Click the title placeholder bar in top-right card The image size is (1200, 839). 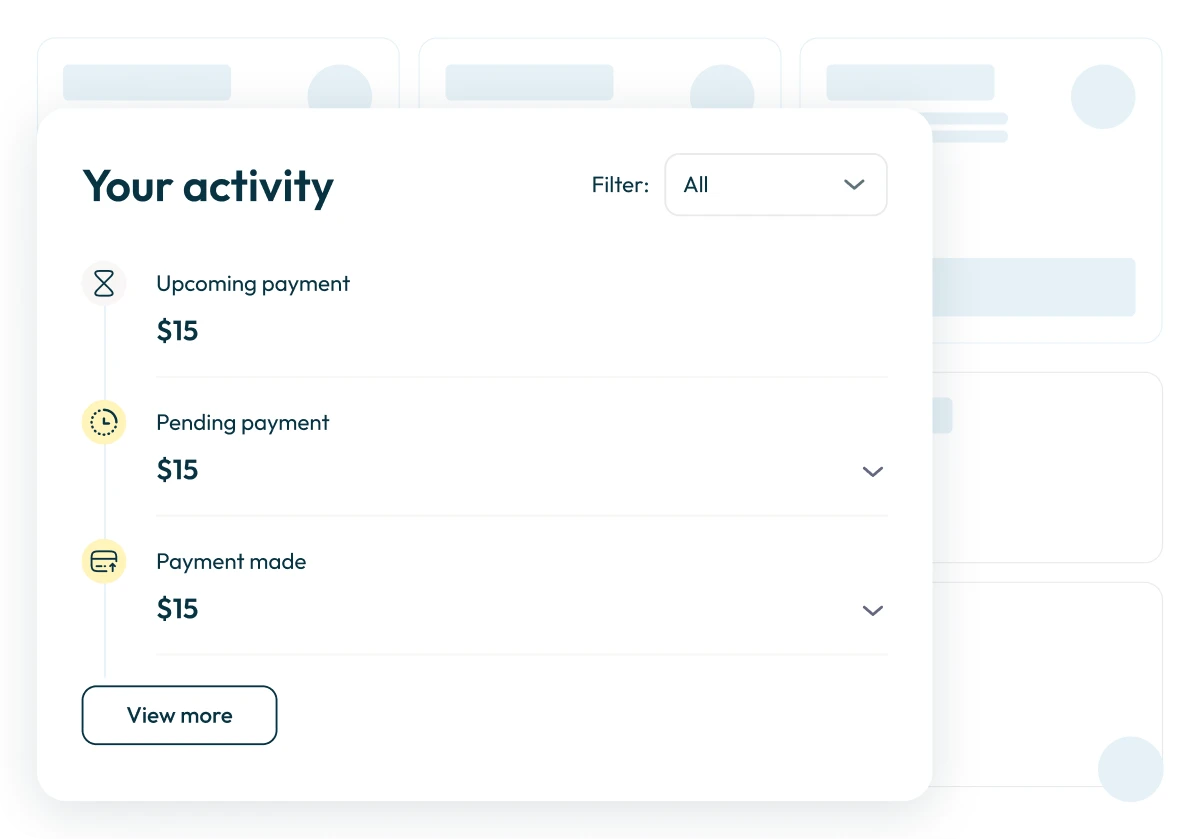point(910,83)
